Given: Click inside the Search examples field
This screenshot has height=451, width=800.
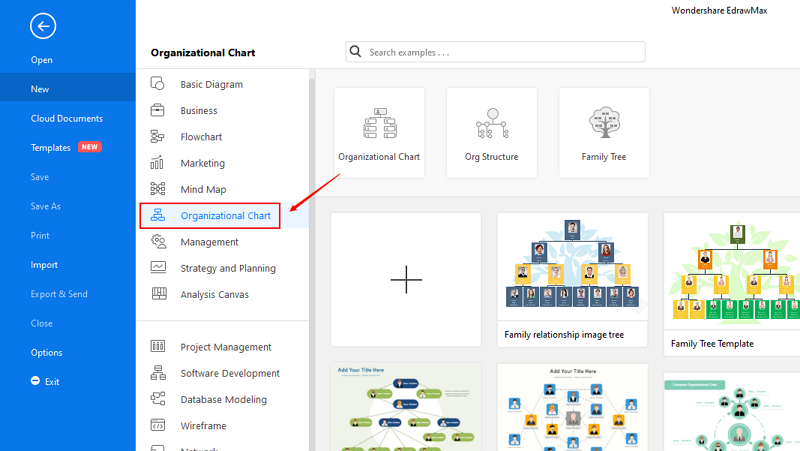Looking at the screenshot, I should pyautogui.click(x=495, y=52).
